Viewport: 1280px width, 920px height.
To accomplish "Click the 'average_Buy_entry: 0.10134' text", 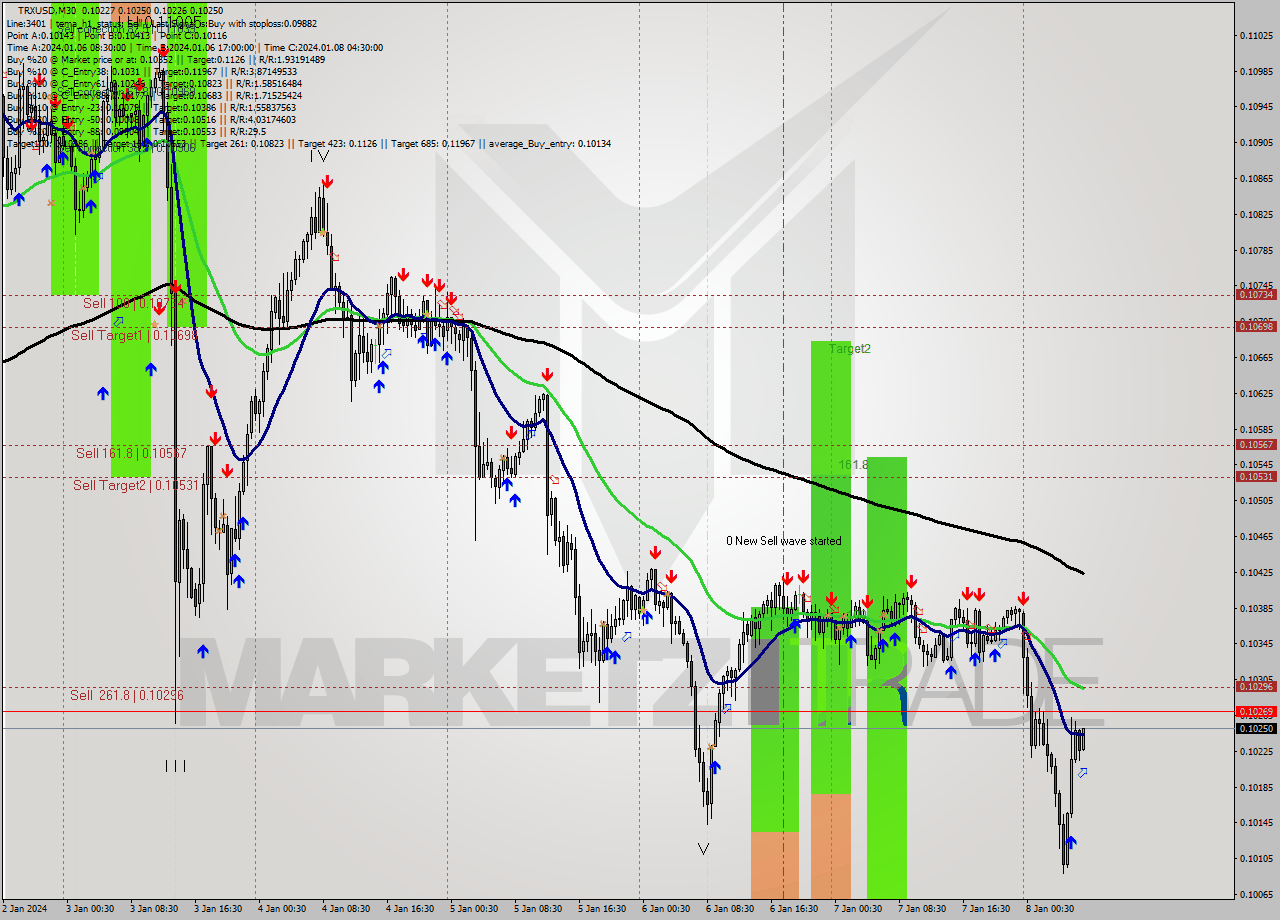I will (550, 143).
